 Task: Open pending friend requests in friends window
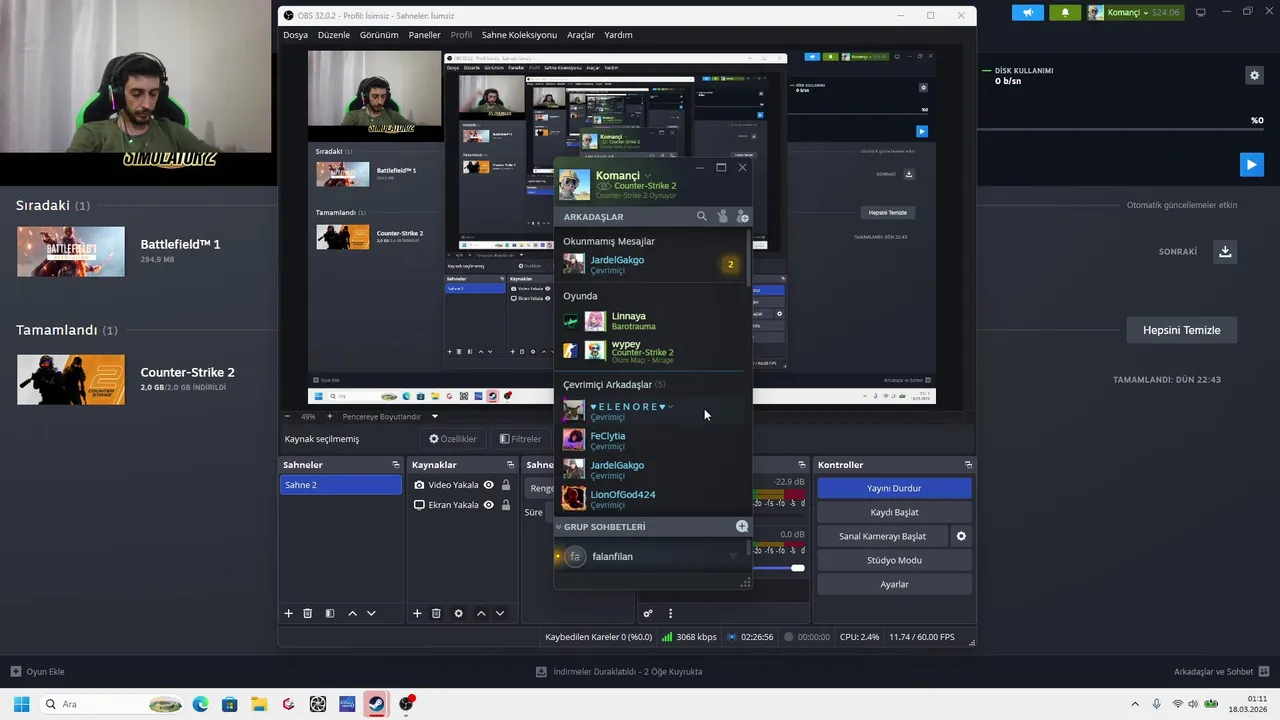point(723,216)
